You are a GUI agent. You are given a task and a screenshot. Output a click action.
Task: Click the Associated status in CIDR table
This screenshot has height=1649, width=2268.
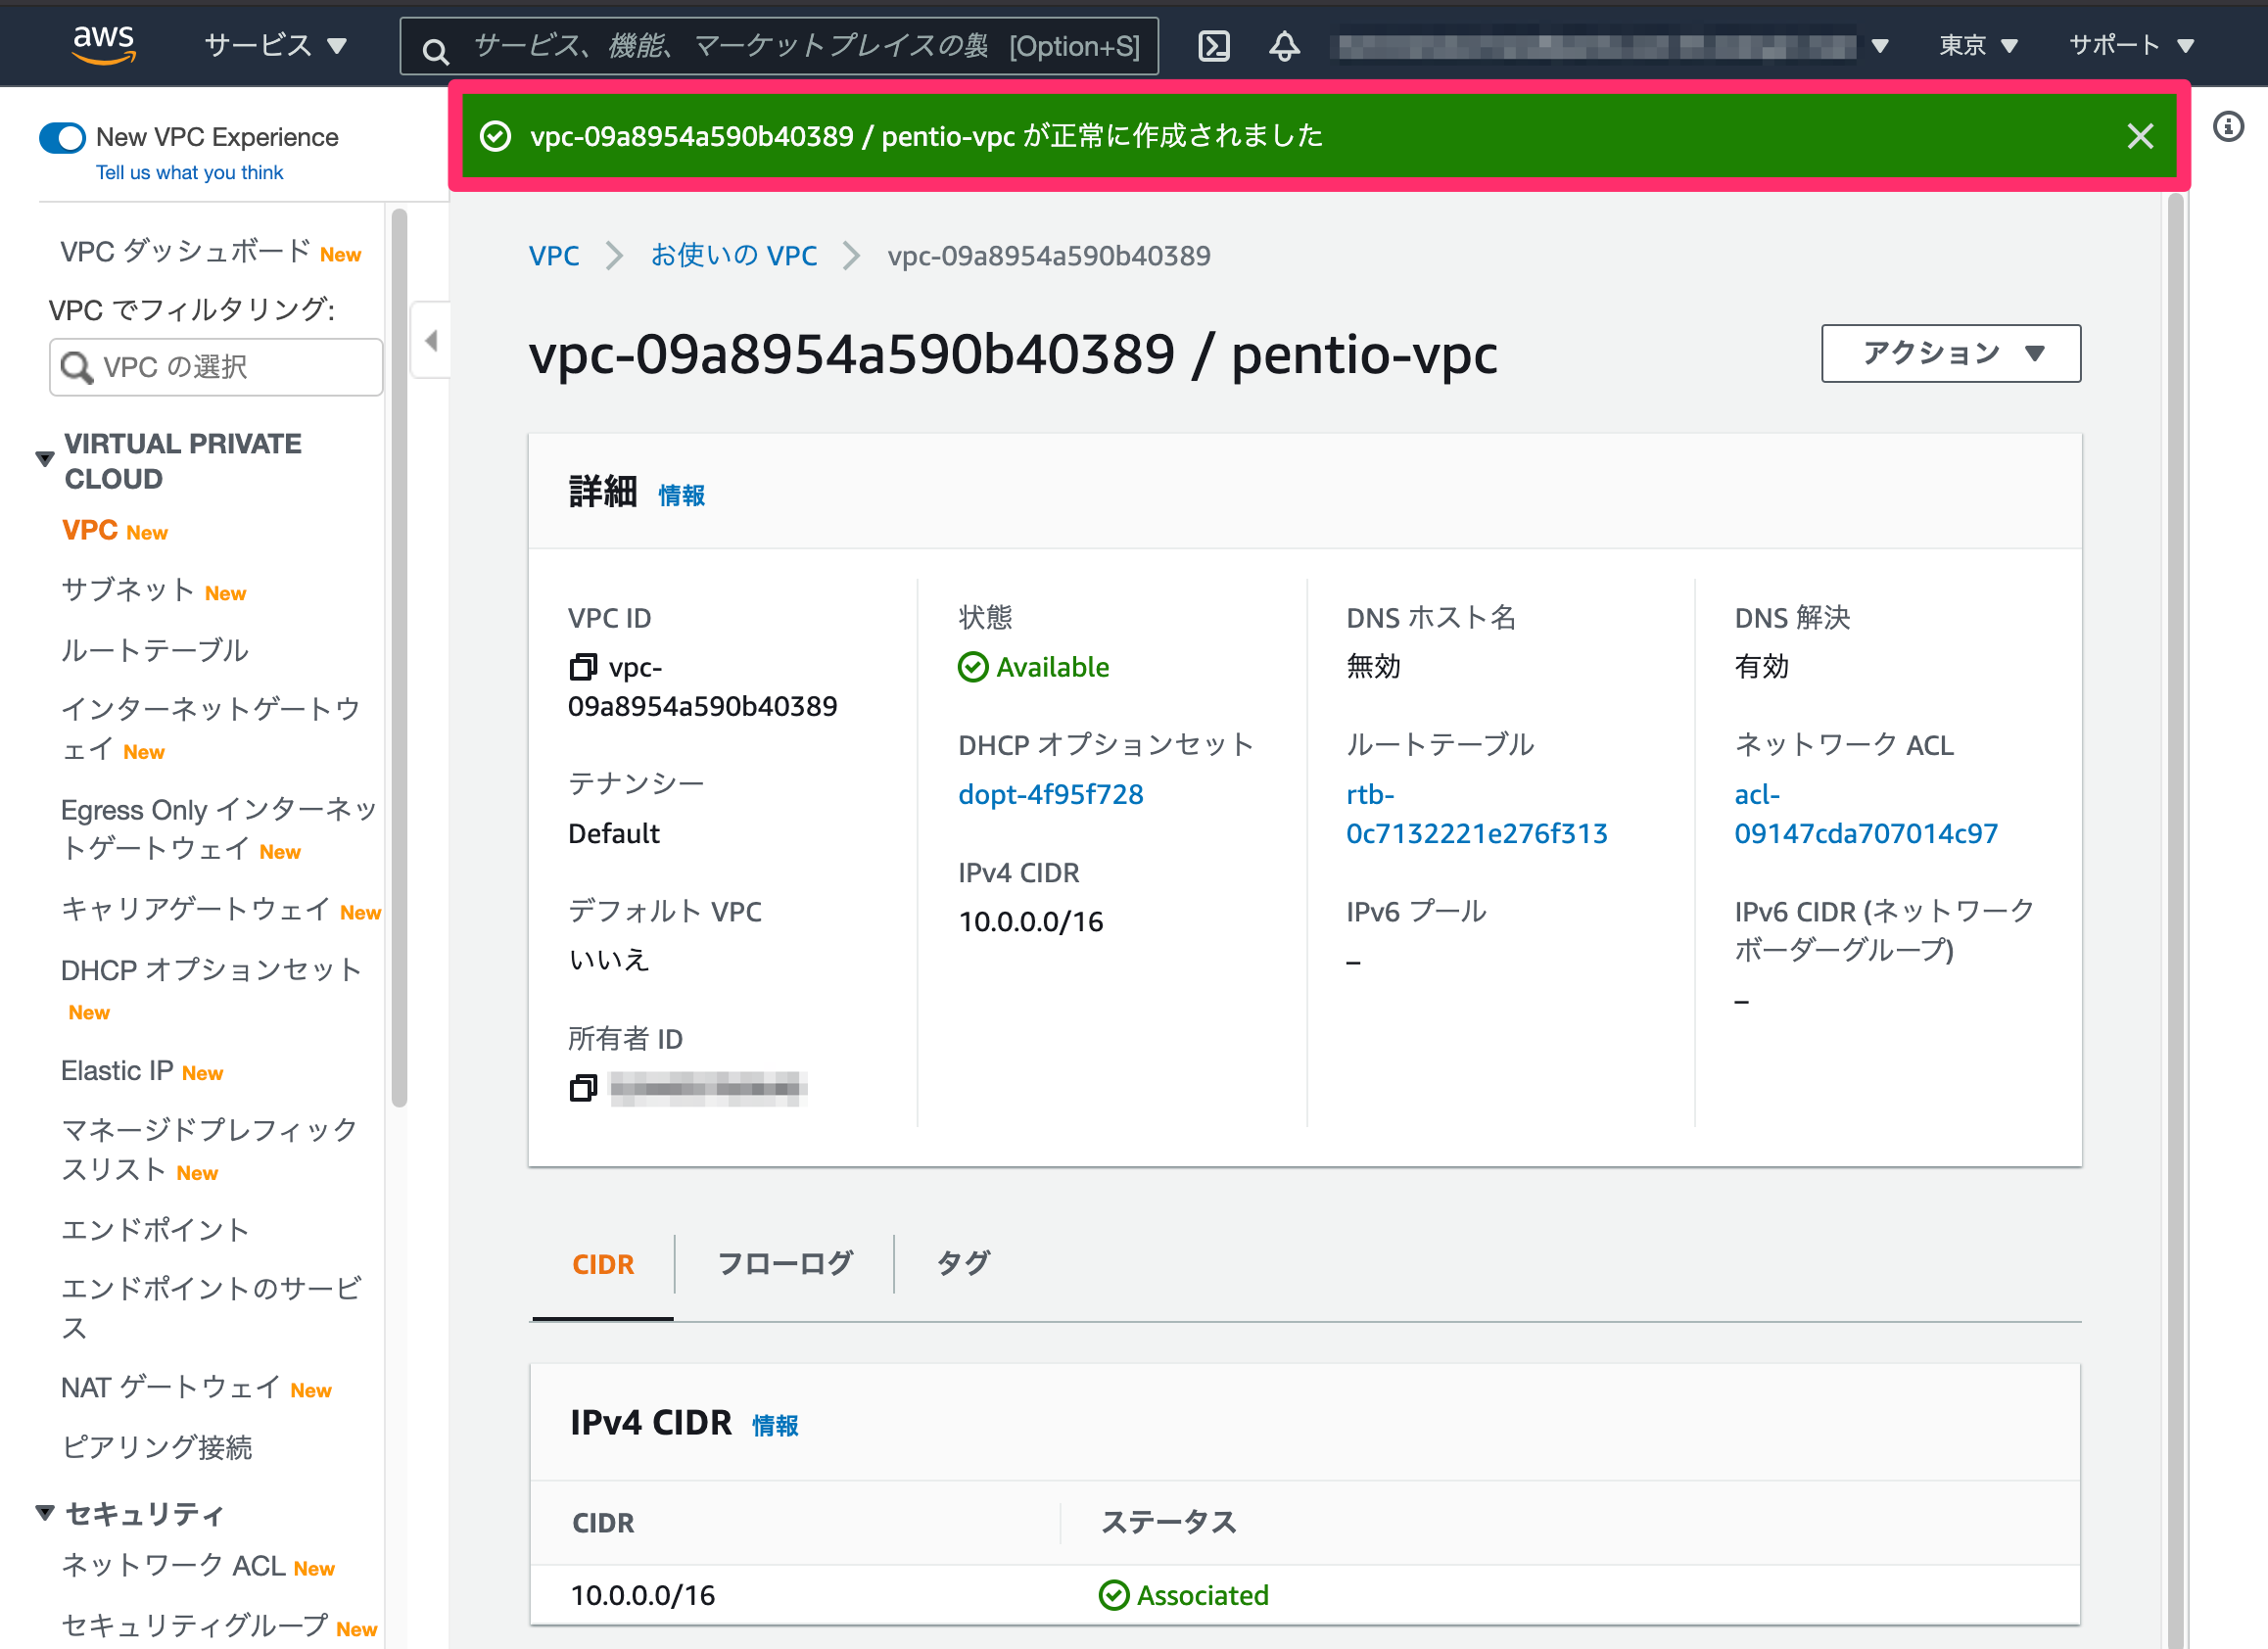click(x=1202, y=1595)
